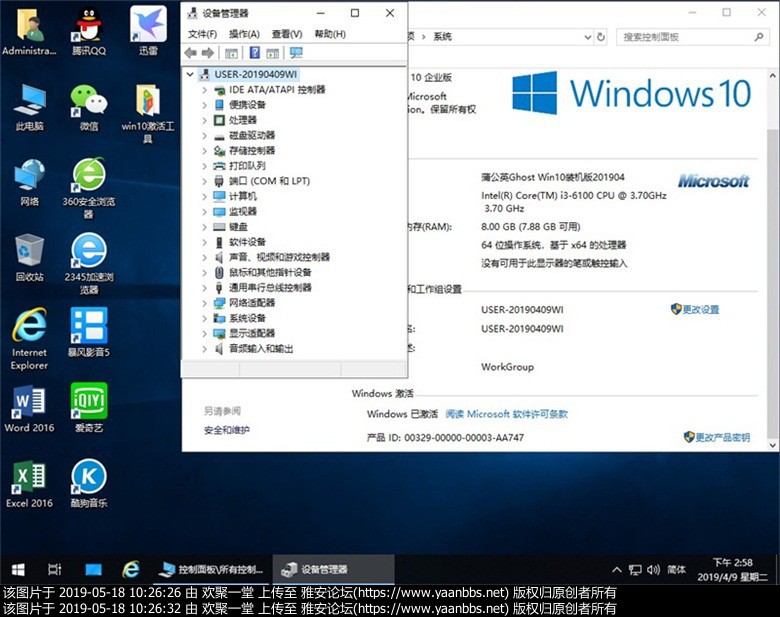780x617 pixels.
Task: Click the Internet Explorer taskbar icon
Action: click(131, 569)
